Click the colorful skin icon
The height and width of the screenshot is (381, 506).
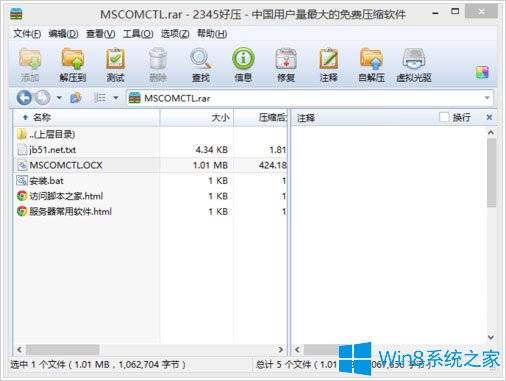tap(482, 72)
